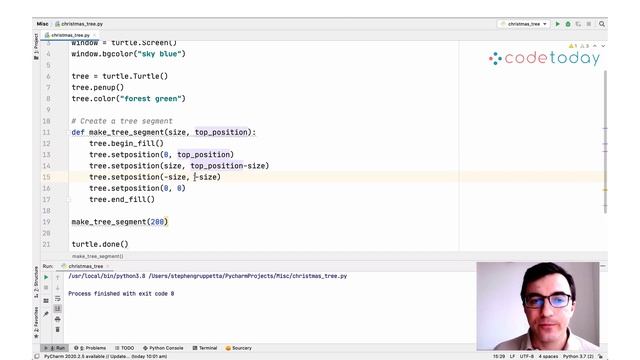Click the restore layout icon in Run panel
The image size is (640, 360).
(x=46, y=301)
